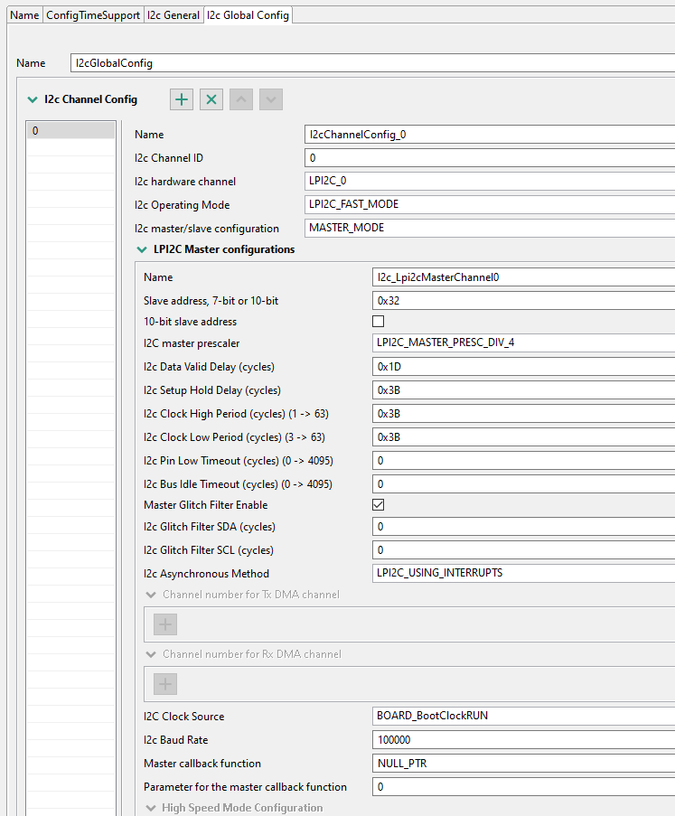This screenshot has width=675, height=816.
Task: Open the I2c Operating Mode dropdown
Action: [489, 205]
